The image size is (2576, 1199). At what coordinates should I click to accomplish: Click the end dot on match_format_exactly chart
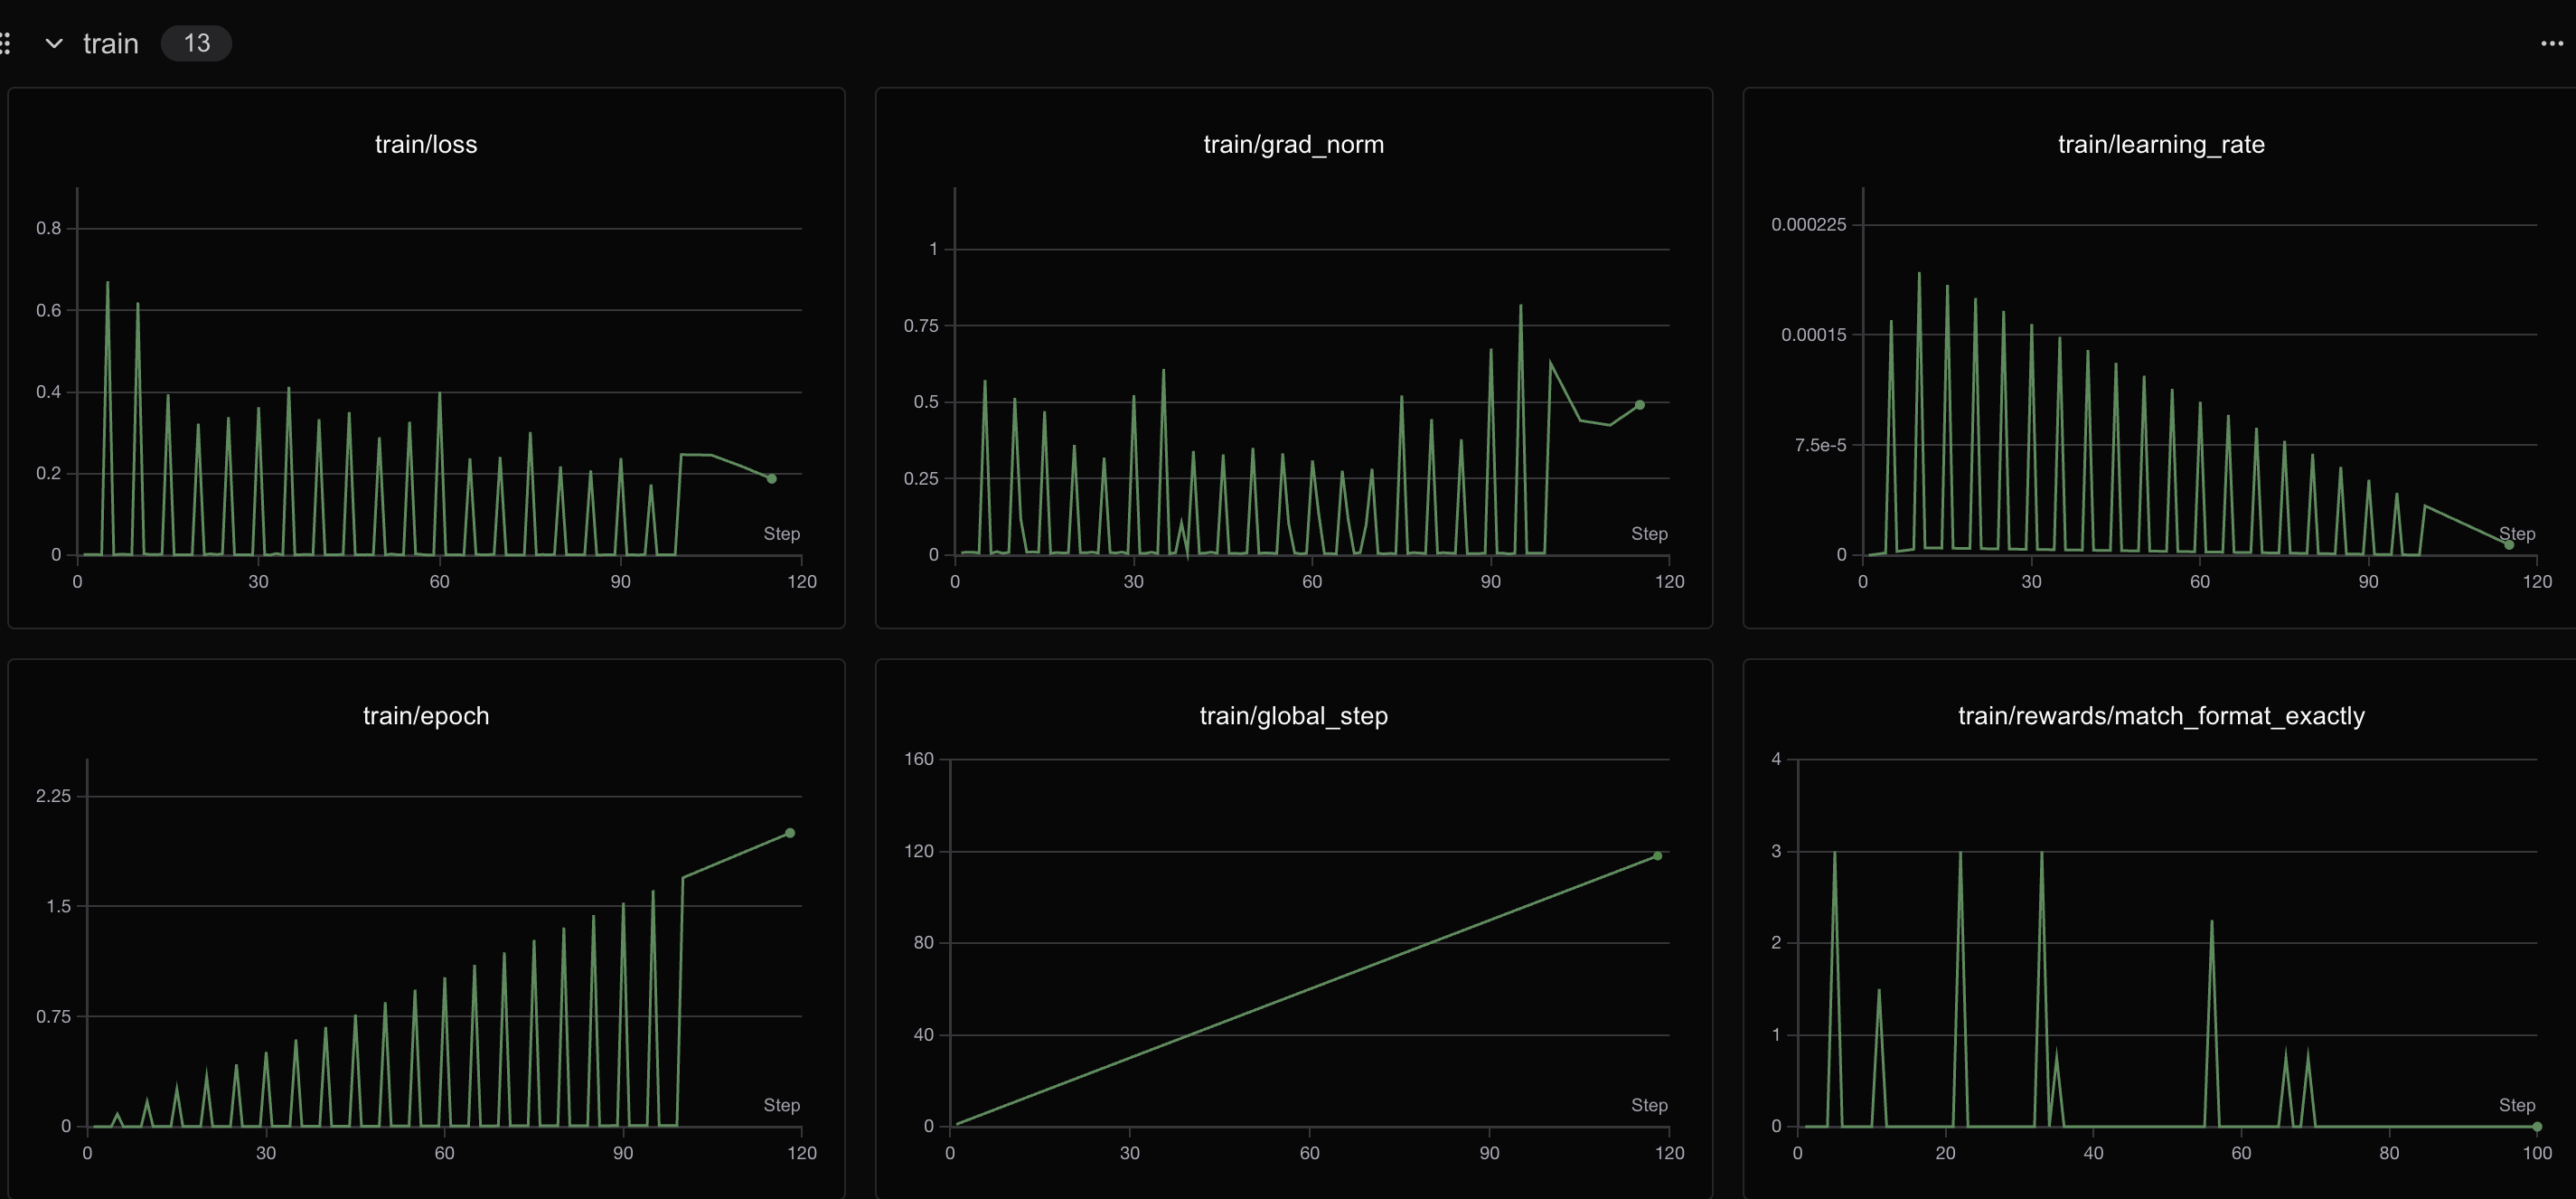2536,1127
